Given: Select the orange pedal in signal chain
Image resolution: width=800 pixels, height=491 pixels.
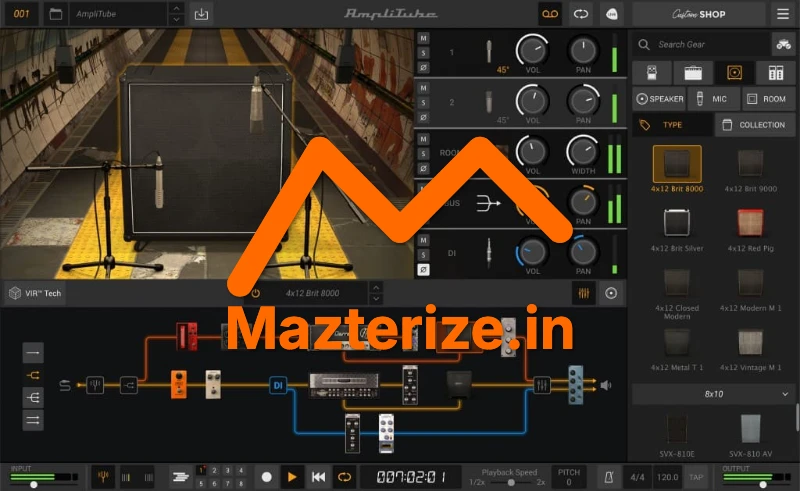Looking at the screenshot, I should (x=179, y=384).
